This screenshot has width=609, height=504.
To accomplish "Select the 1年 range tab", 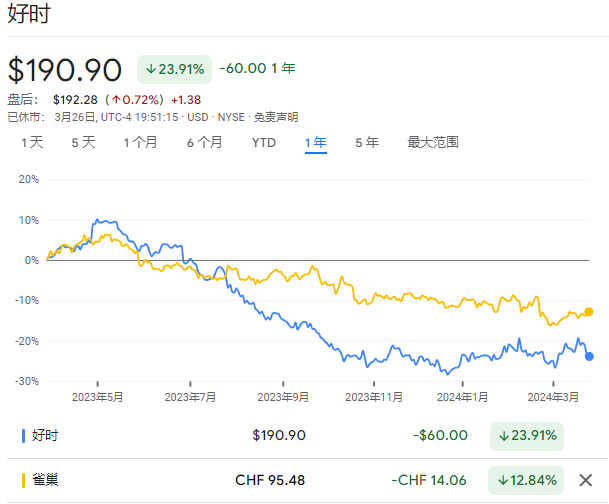I will point(315,143).
